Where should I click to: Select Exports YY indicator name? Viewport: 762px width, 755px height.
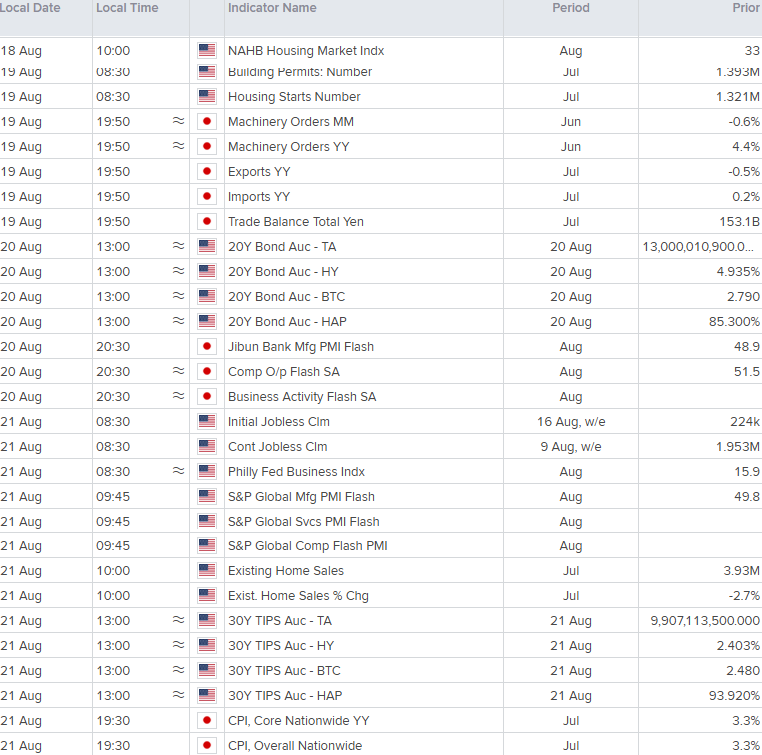(x=259, y=172)
